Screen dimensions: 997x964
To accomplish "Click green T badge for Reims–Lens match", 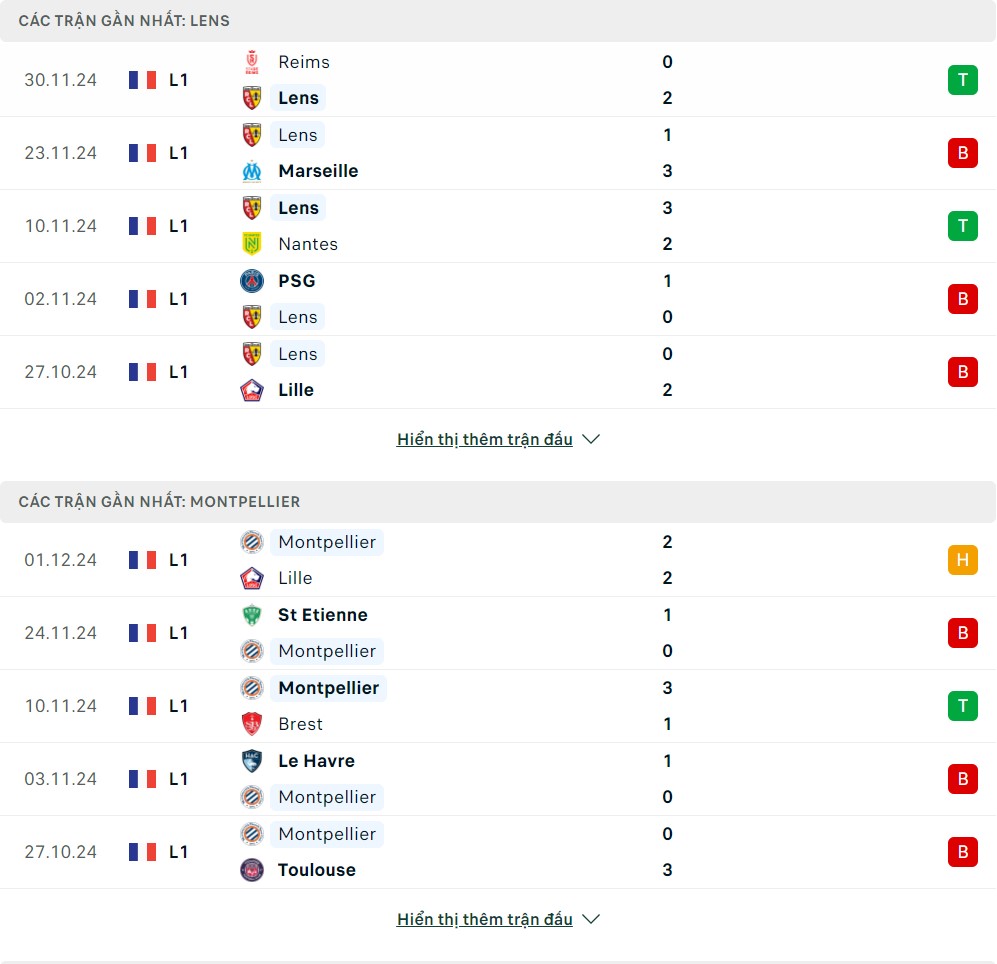I will point(962,80).
